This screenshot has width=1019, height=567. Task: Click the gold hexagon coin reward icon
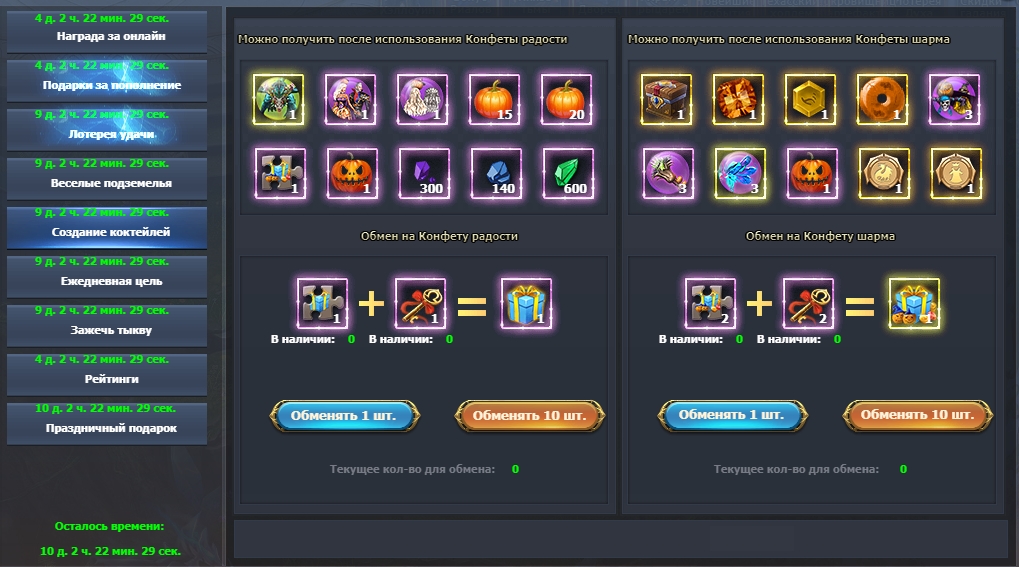pos(810,99)
